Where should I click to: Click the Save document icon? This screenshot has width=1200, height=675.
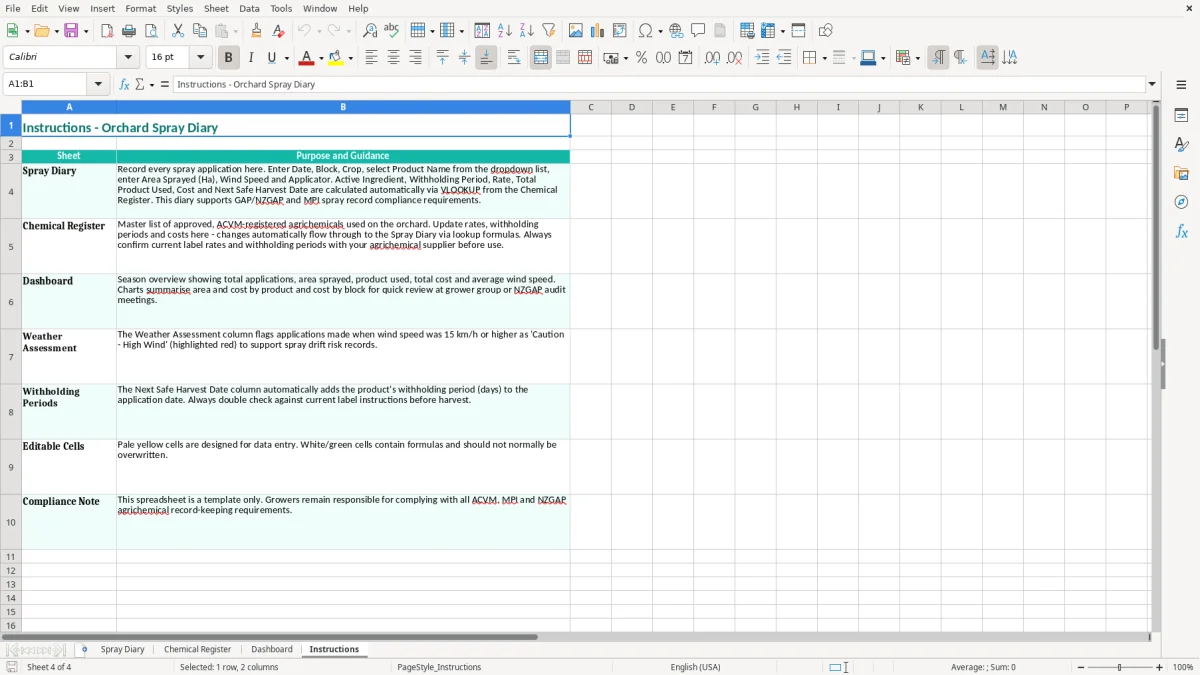[71, 31]
